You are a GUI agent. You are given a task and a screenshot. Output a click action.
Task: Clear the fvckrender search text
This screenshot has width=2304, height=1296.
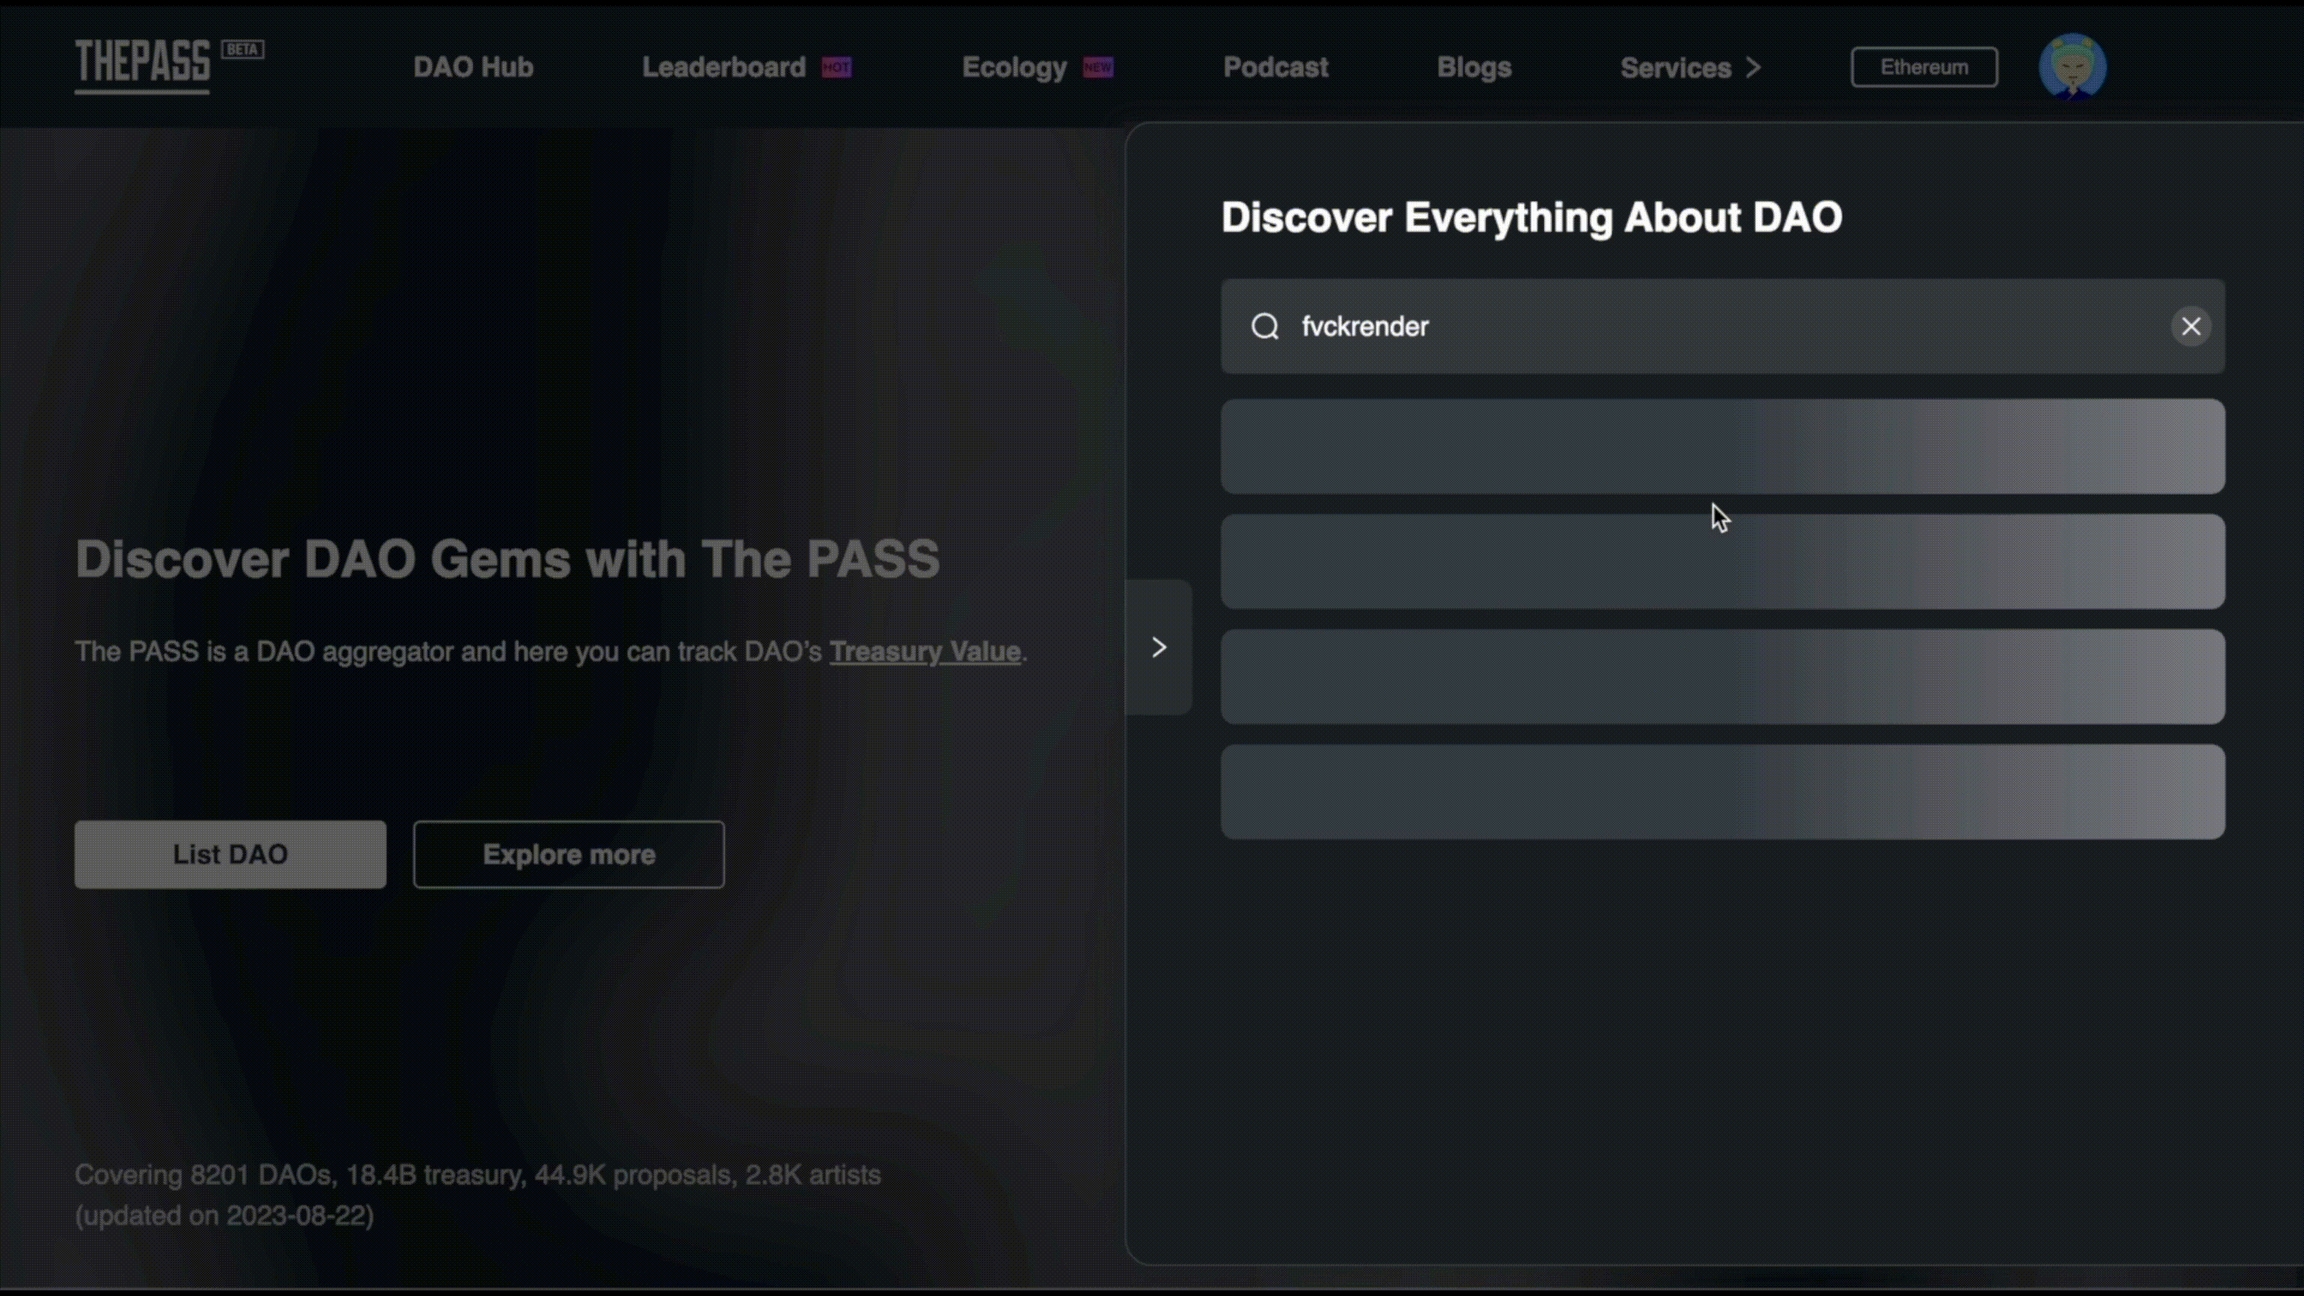[x=2190, y=326]
